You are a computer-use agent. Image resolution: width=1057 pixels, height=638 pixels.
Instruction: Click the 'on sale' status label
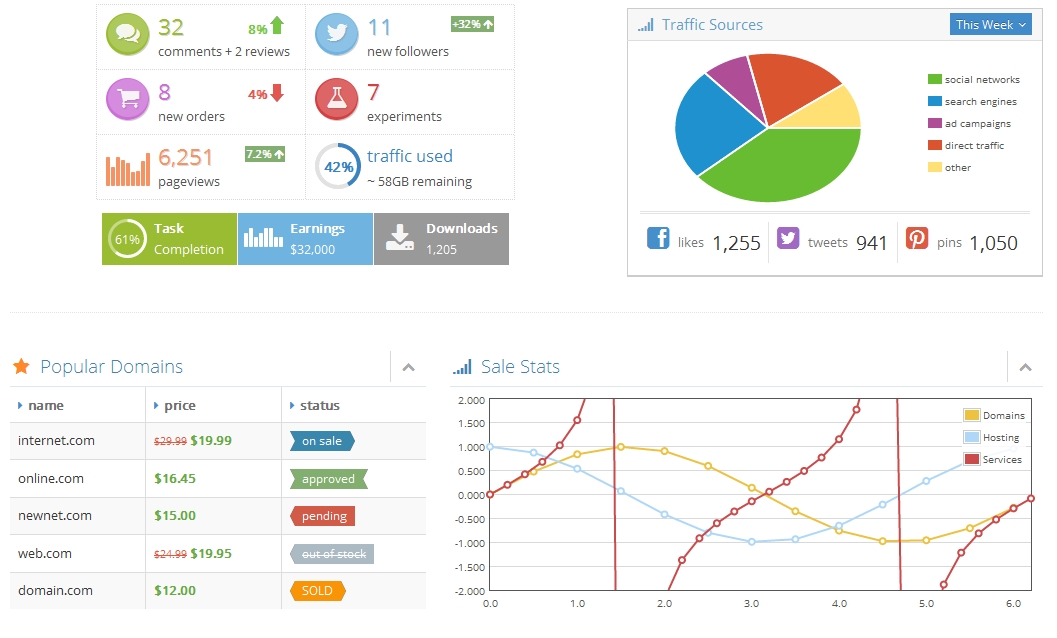tap(322, 441)
